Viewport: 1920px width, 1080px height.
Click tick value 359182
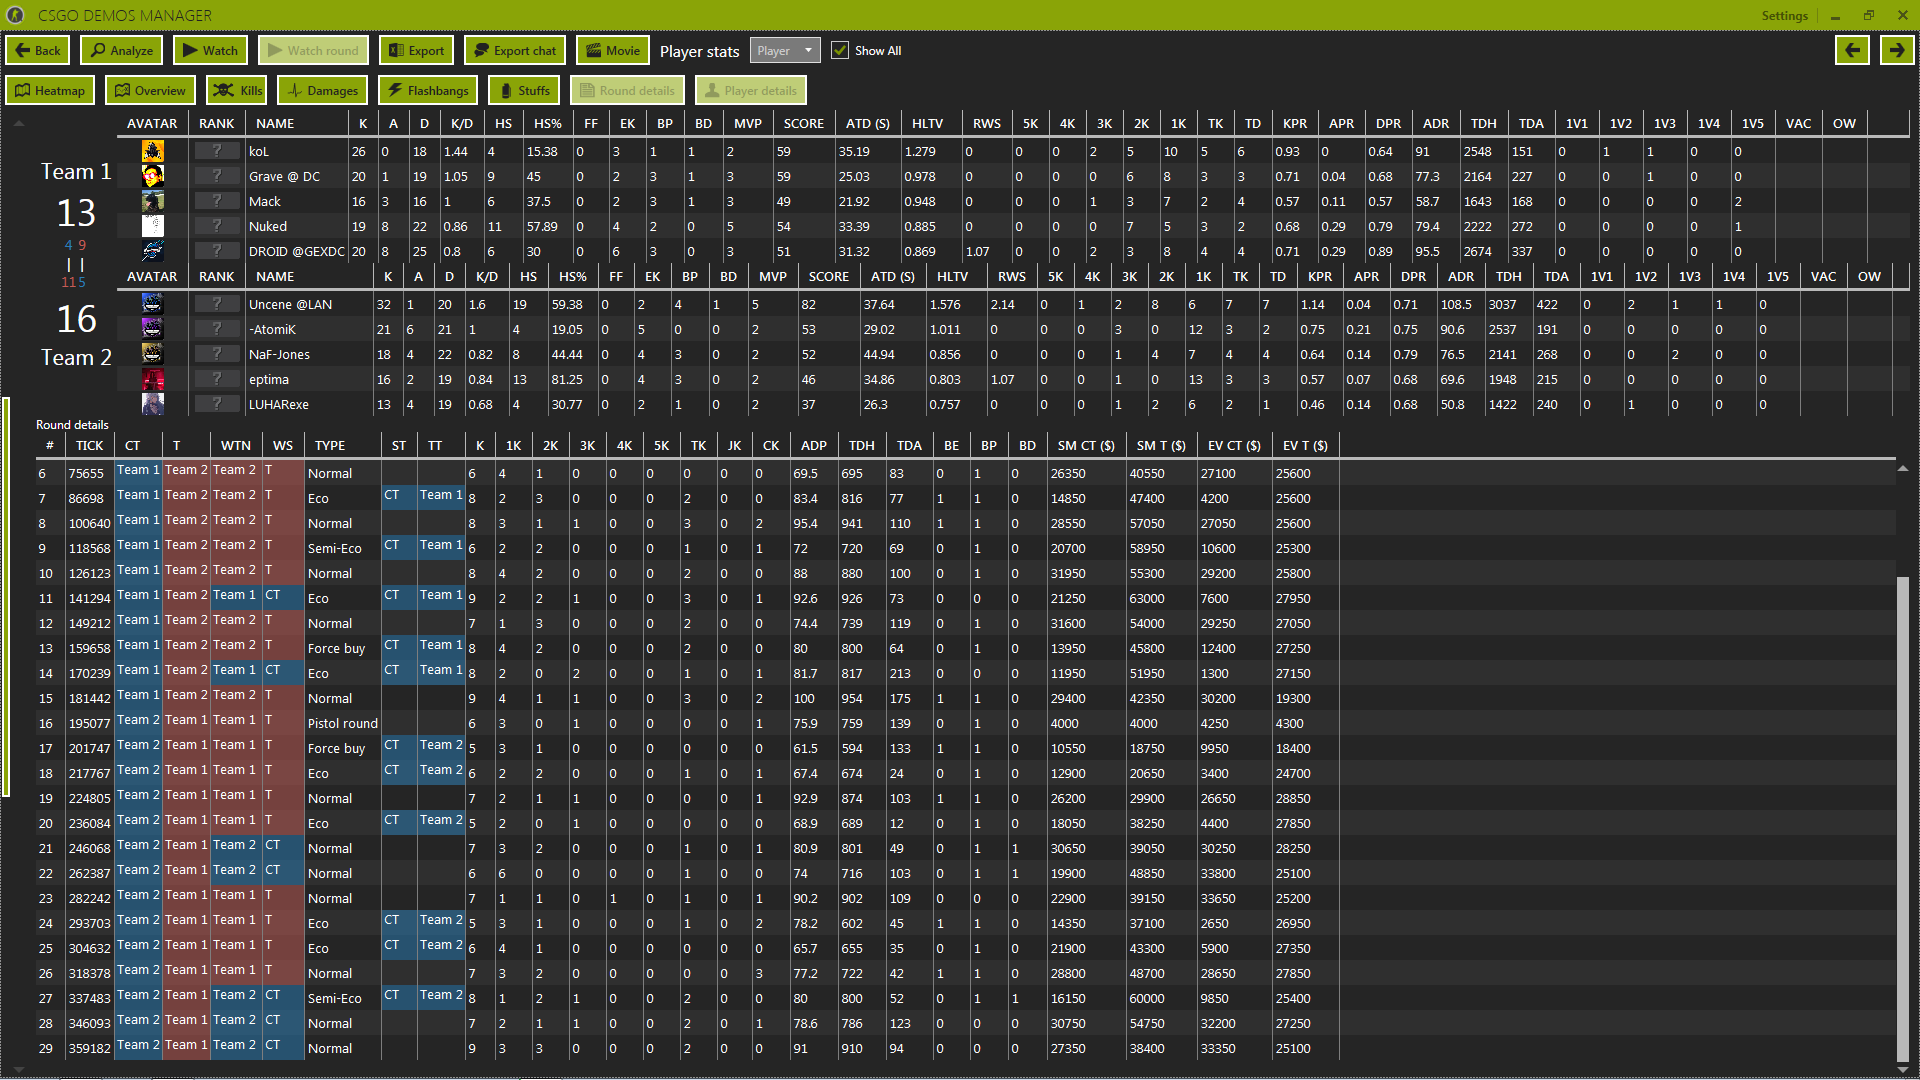point(89,1049)
